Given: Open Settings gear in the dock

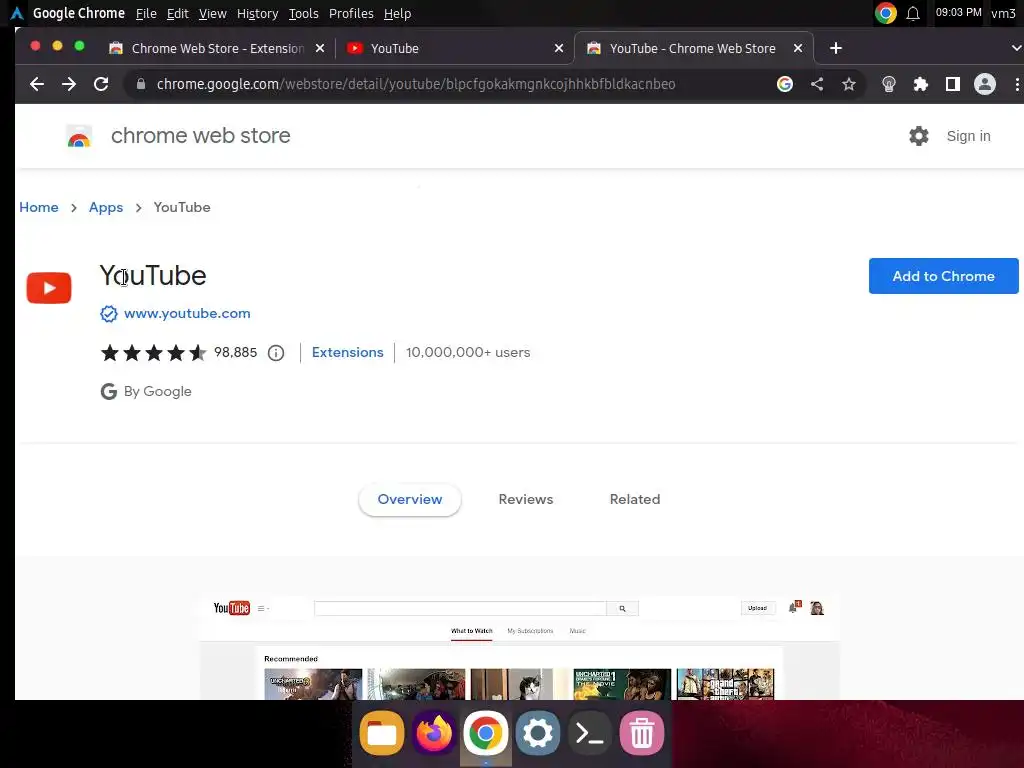Looking at the screenshot, I should pyautogui.click(x=537, y=733).
